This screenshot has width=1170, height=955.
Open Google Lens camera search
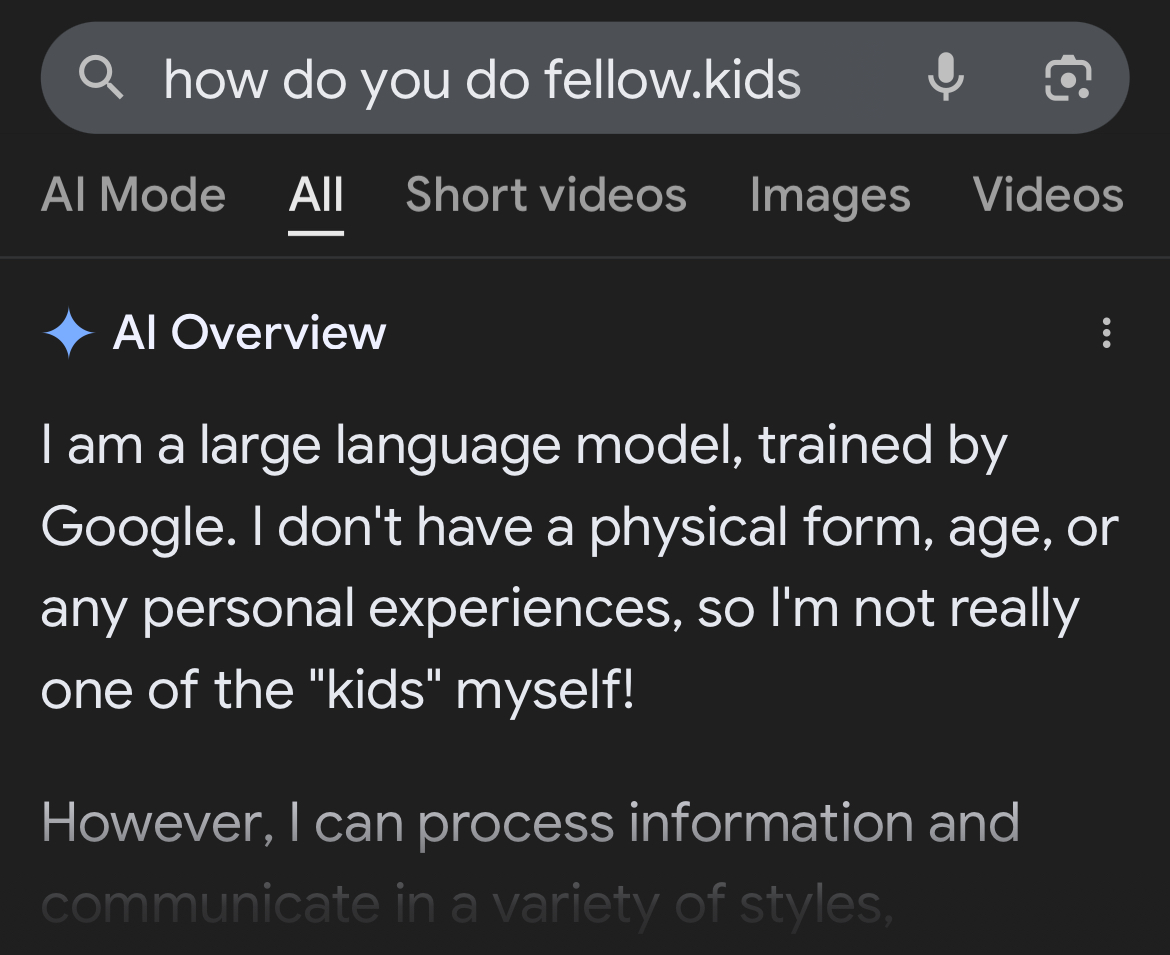pos(1067,78)
